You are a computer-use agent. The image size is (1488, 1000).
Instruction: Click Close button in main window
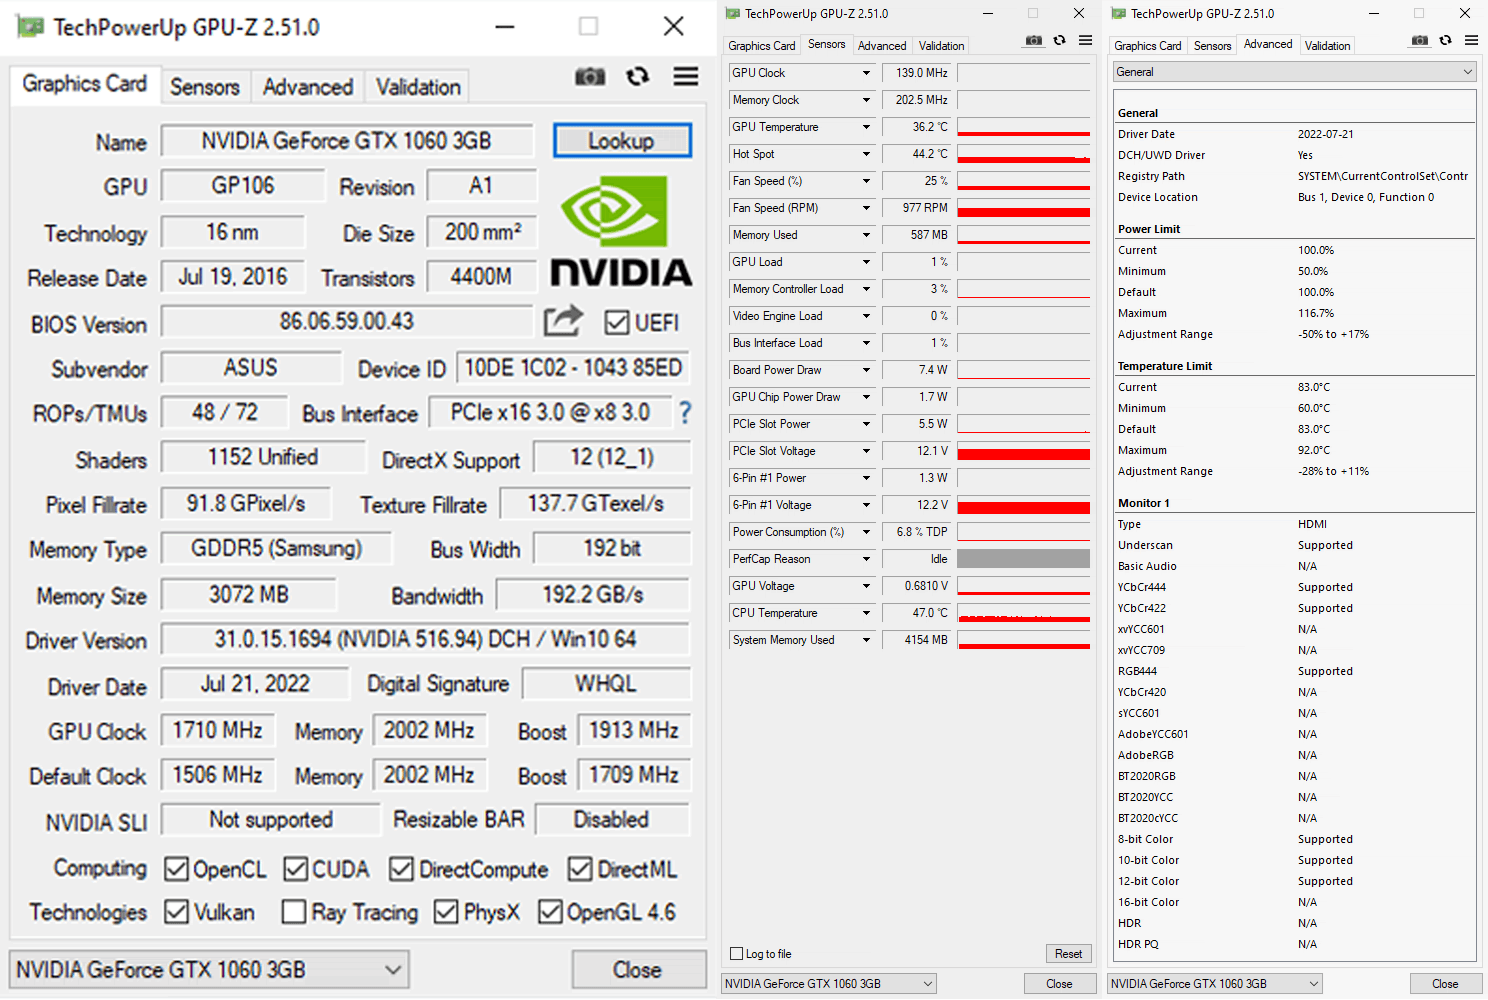[x=637, y=969]
